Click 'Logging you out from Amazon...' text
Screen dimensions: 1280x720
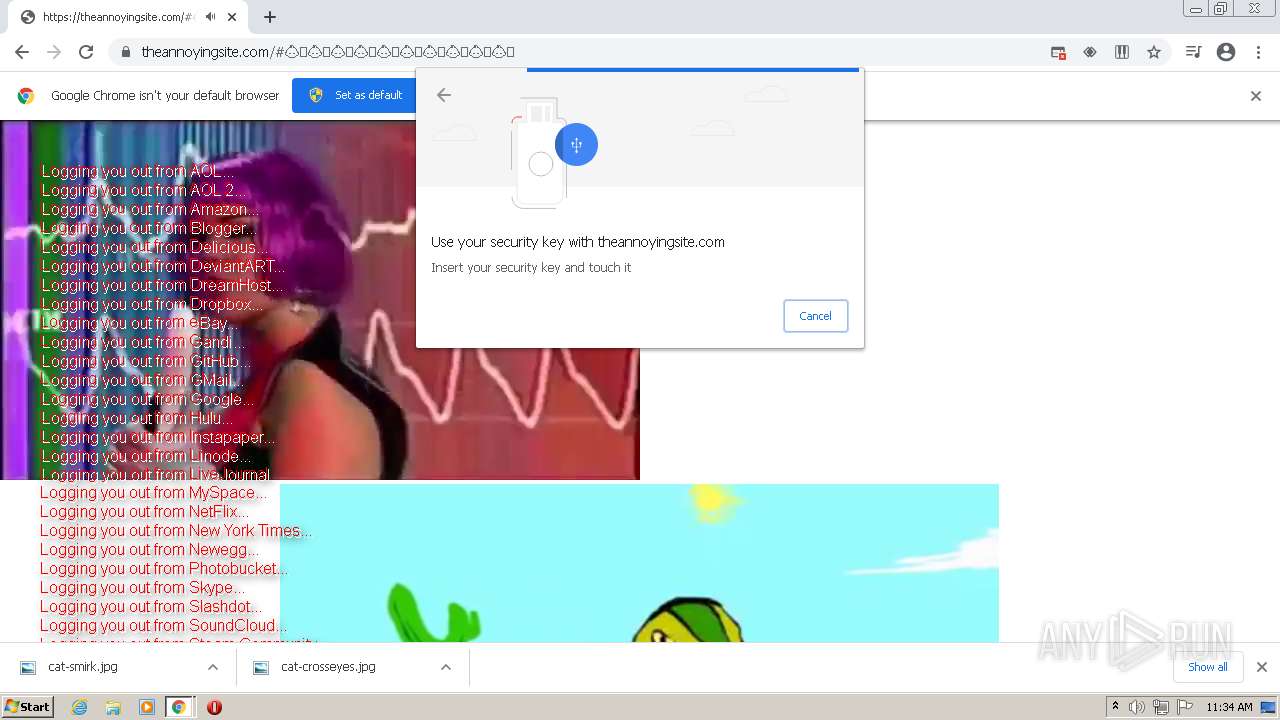point(150,209)
